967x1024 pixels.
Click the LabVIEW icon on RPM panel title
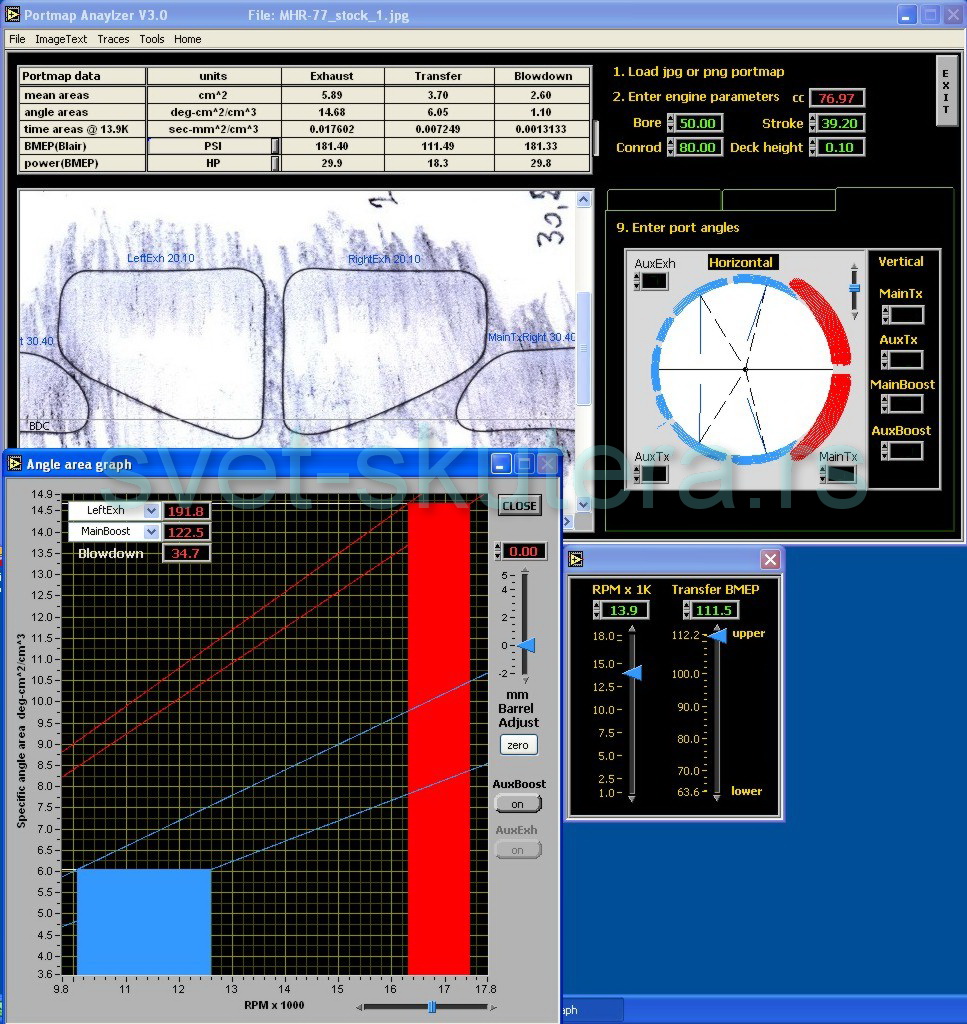pos(576,560)
